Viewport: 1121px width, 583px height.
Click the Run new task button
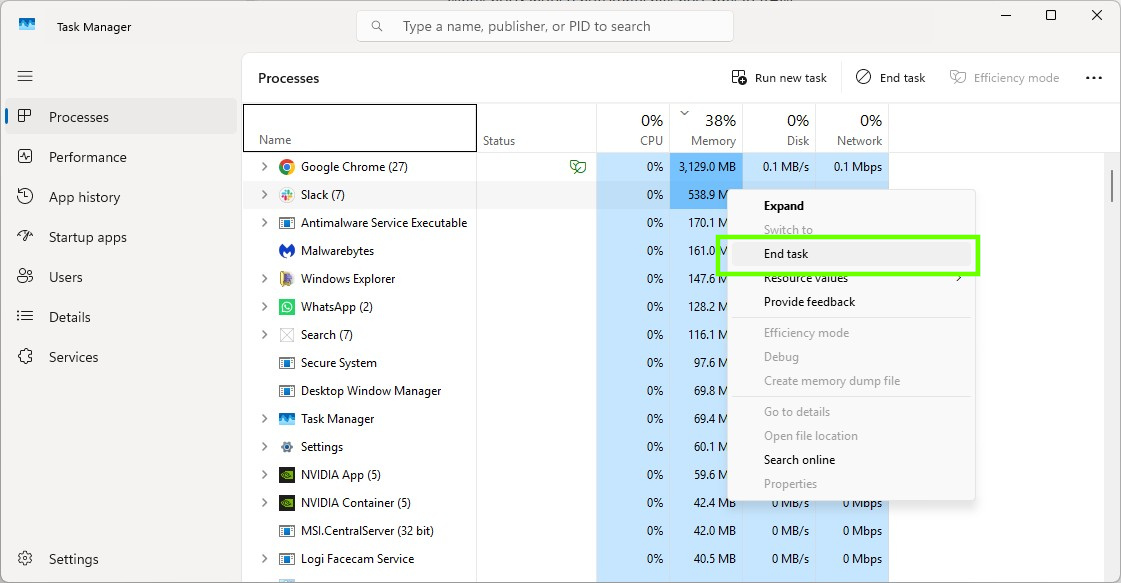(780, 78)
